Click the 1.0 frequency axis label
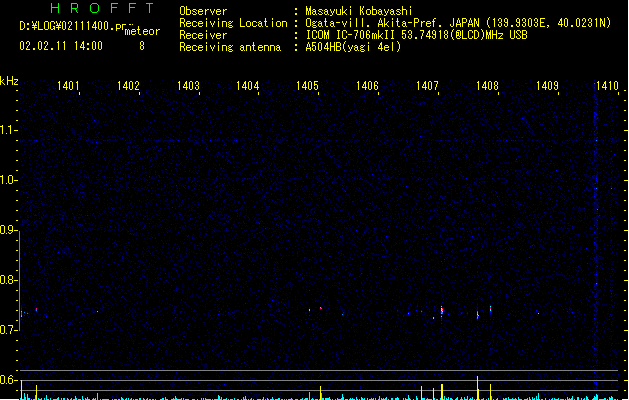 [x=8, y=180]
